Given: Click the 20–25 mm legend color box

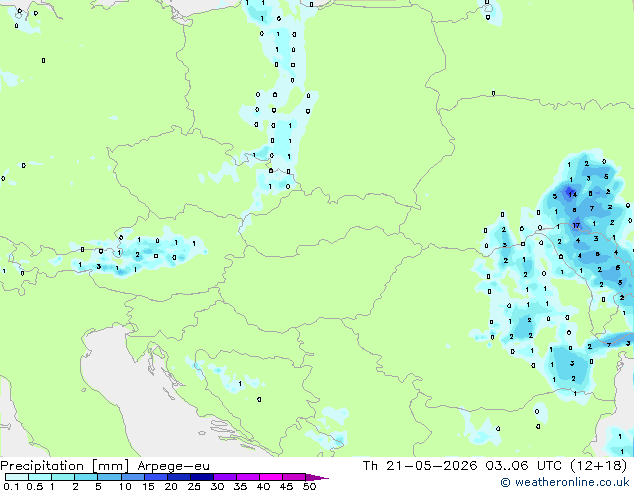Looking at the screenshot, I should [178, 477].
